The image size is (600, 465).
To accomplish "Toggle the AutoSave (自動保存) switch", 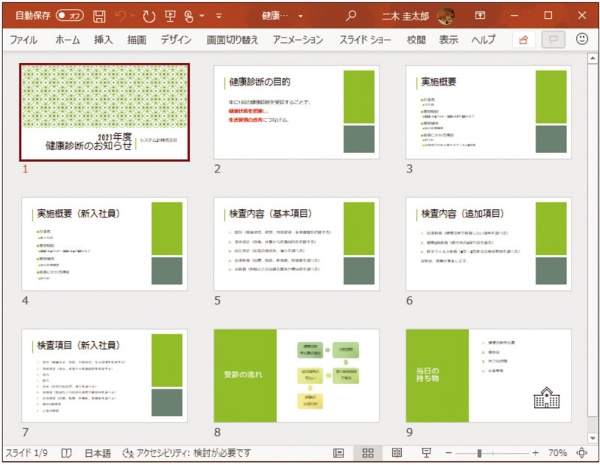I will pyautogui.click(x=70, y=16).
